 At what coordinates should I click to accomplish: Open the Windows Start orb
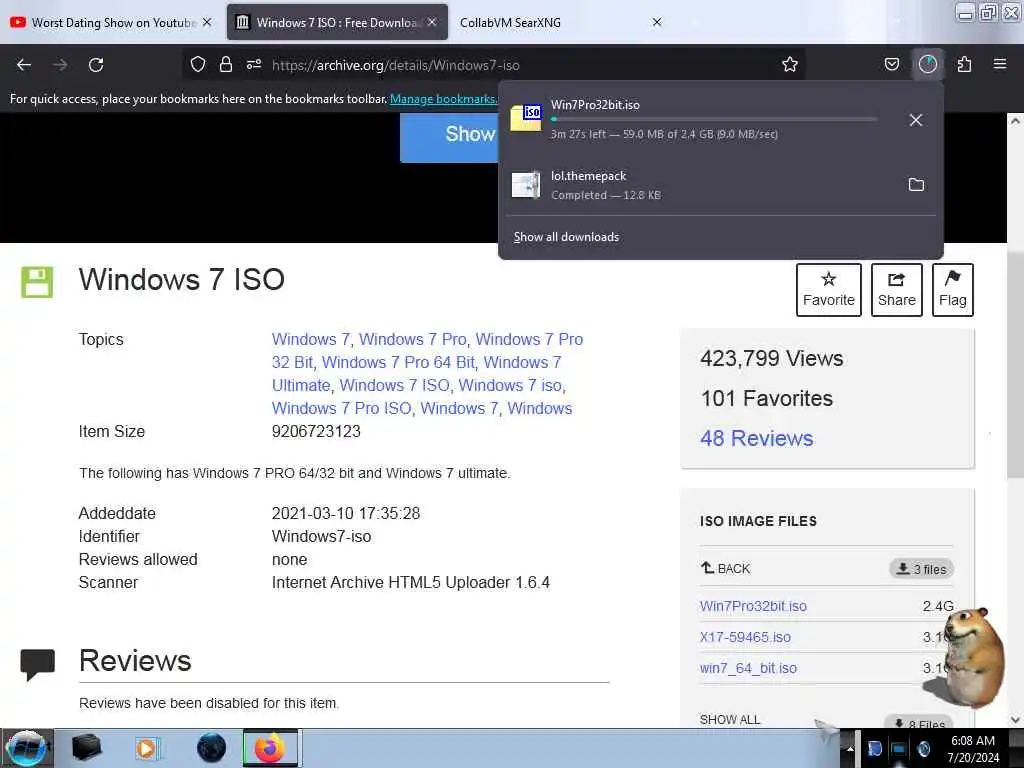coord(26,748)
